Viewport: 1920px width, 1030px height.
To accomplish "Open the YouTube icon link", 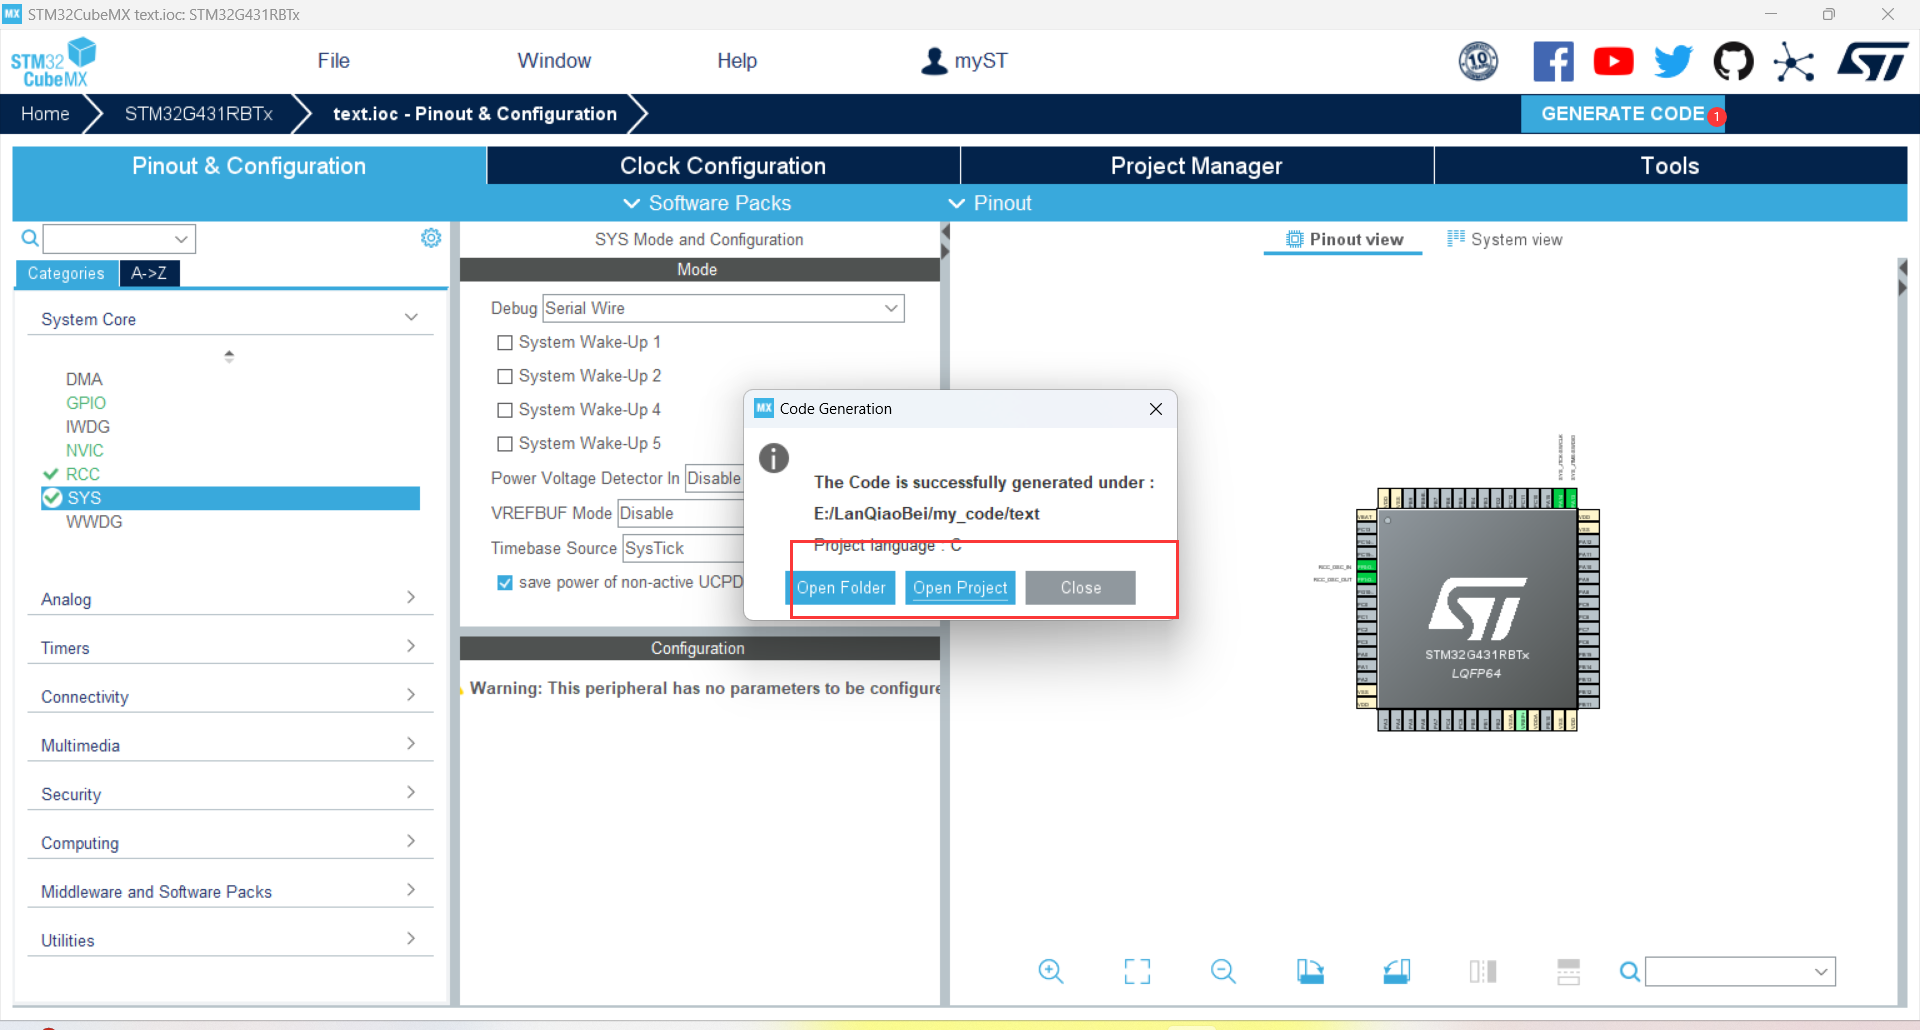I will tap(1613, 61).
